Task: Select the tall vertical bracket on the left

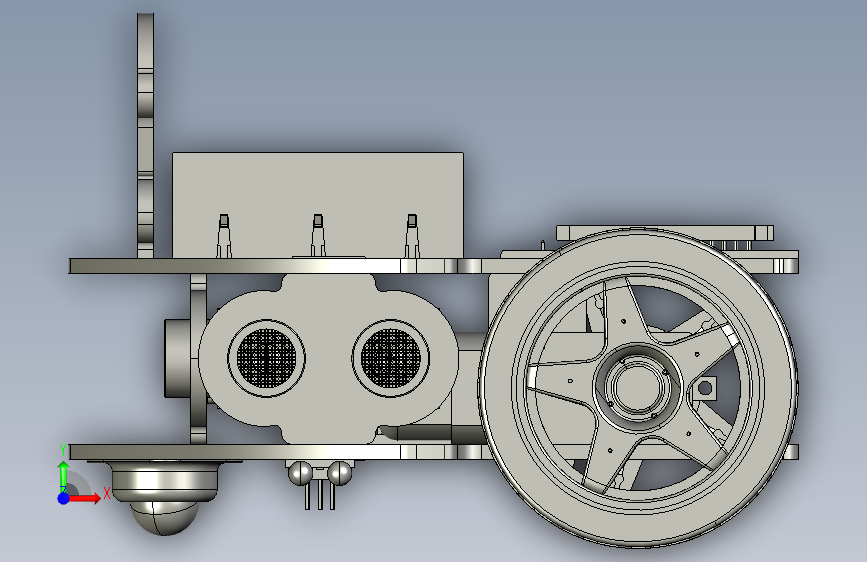Action: tap(145, 136)
